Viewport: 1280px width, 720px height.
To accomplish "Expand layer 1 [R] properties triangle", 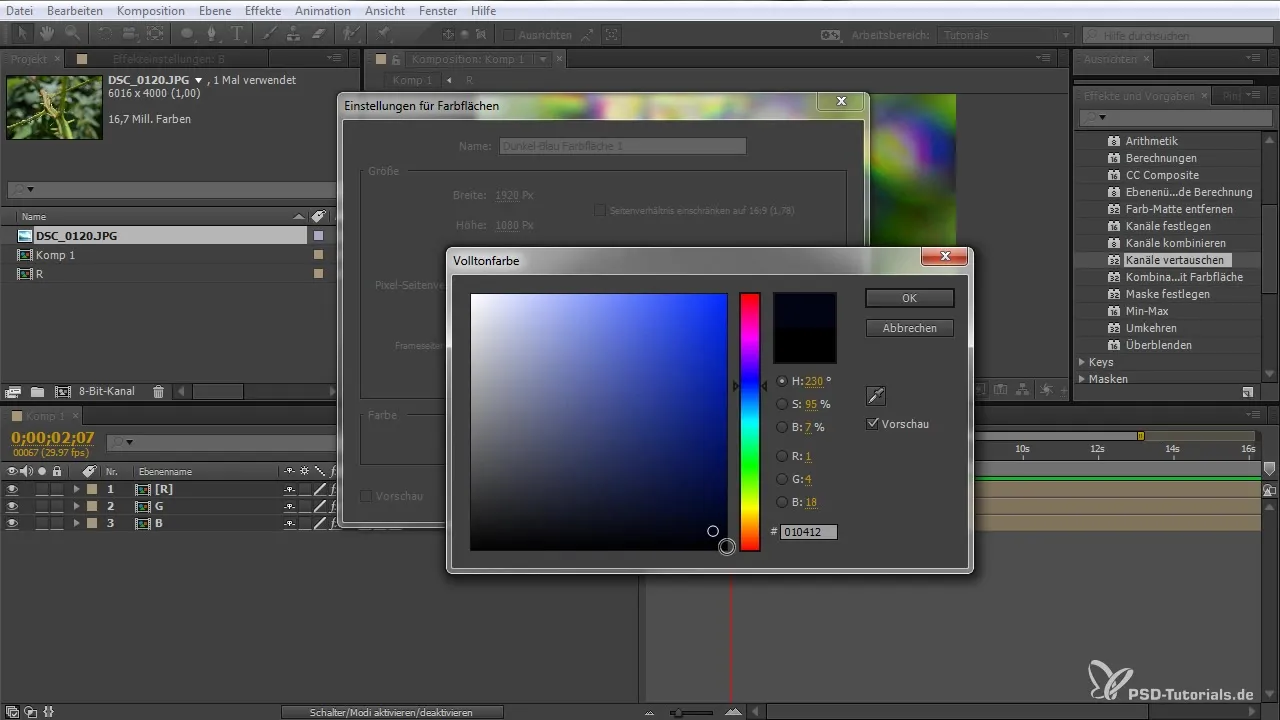I will click(76, 489).
